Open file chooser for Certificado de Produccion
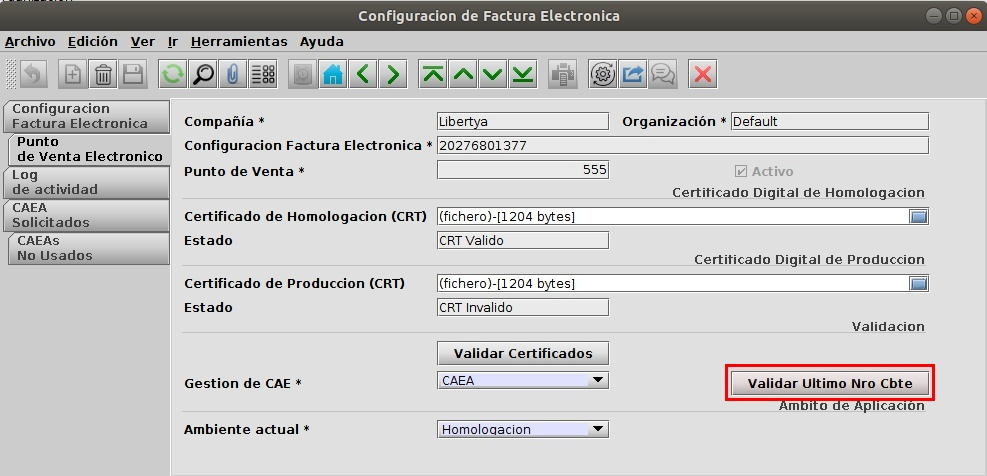The width and height of the screenshot is (987, 476). pyautogui.click(x=919, y=284)
